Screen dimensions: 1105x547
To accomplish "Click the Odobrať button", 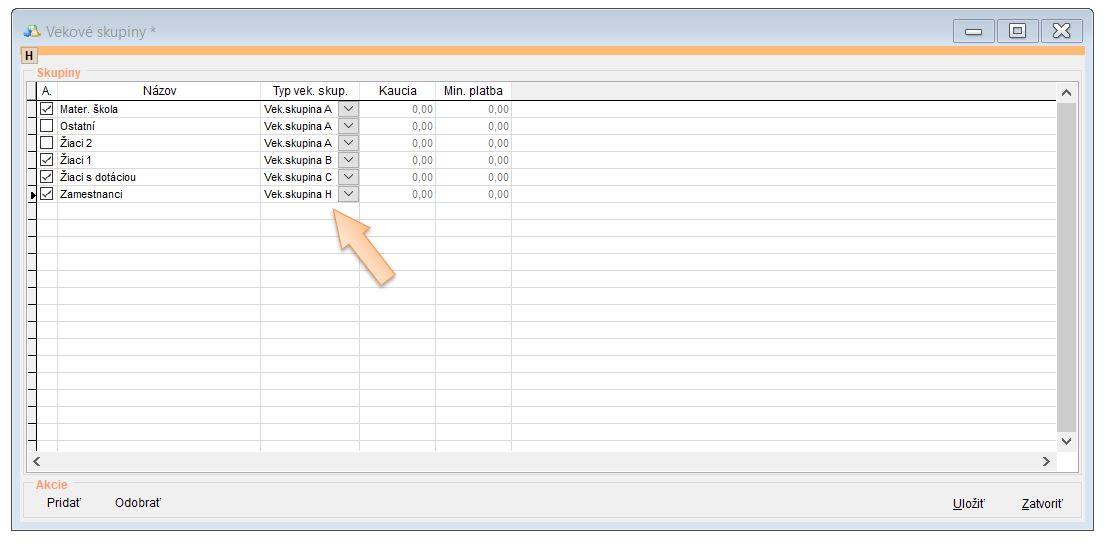I will [x=137, y=502].
